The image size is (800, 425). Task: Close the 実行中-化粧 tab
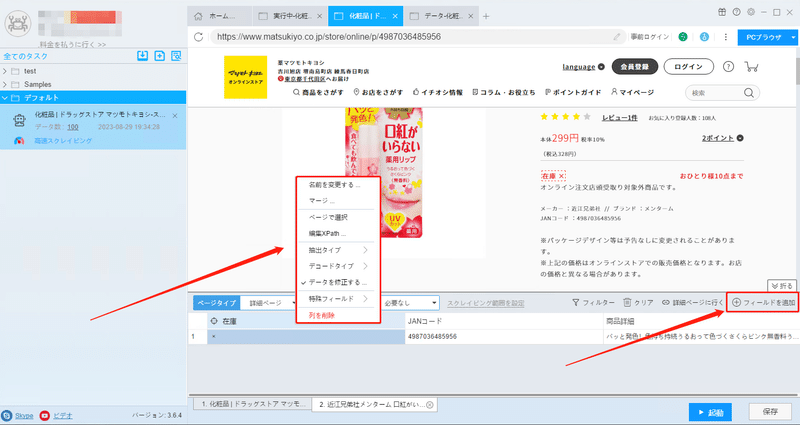(319, 16)
